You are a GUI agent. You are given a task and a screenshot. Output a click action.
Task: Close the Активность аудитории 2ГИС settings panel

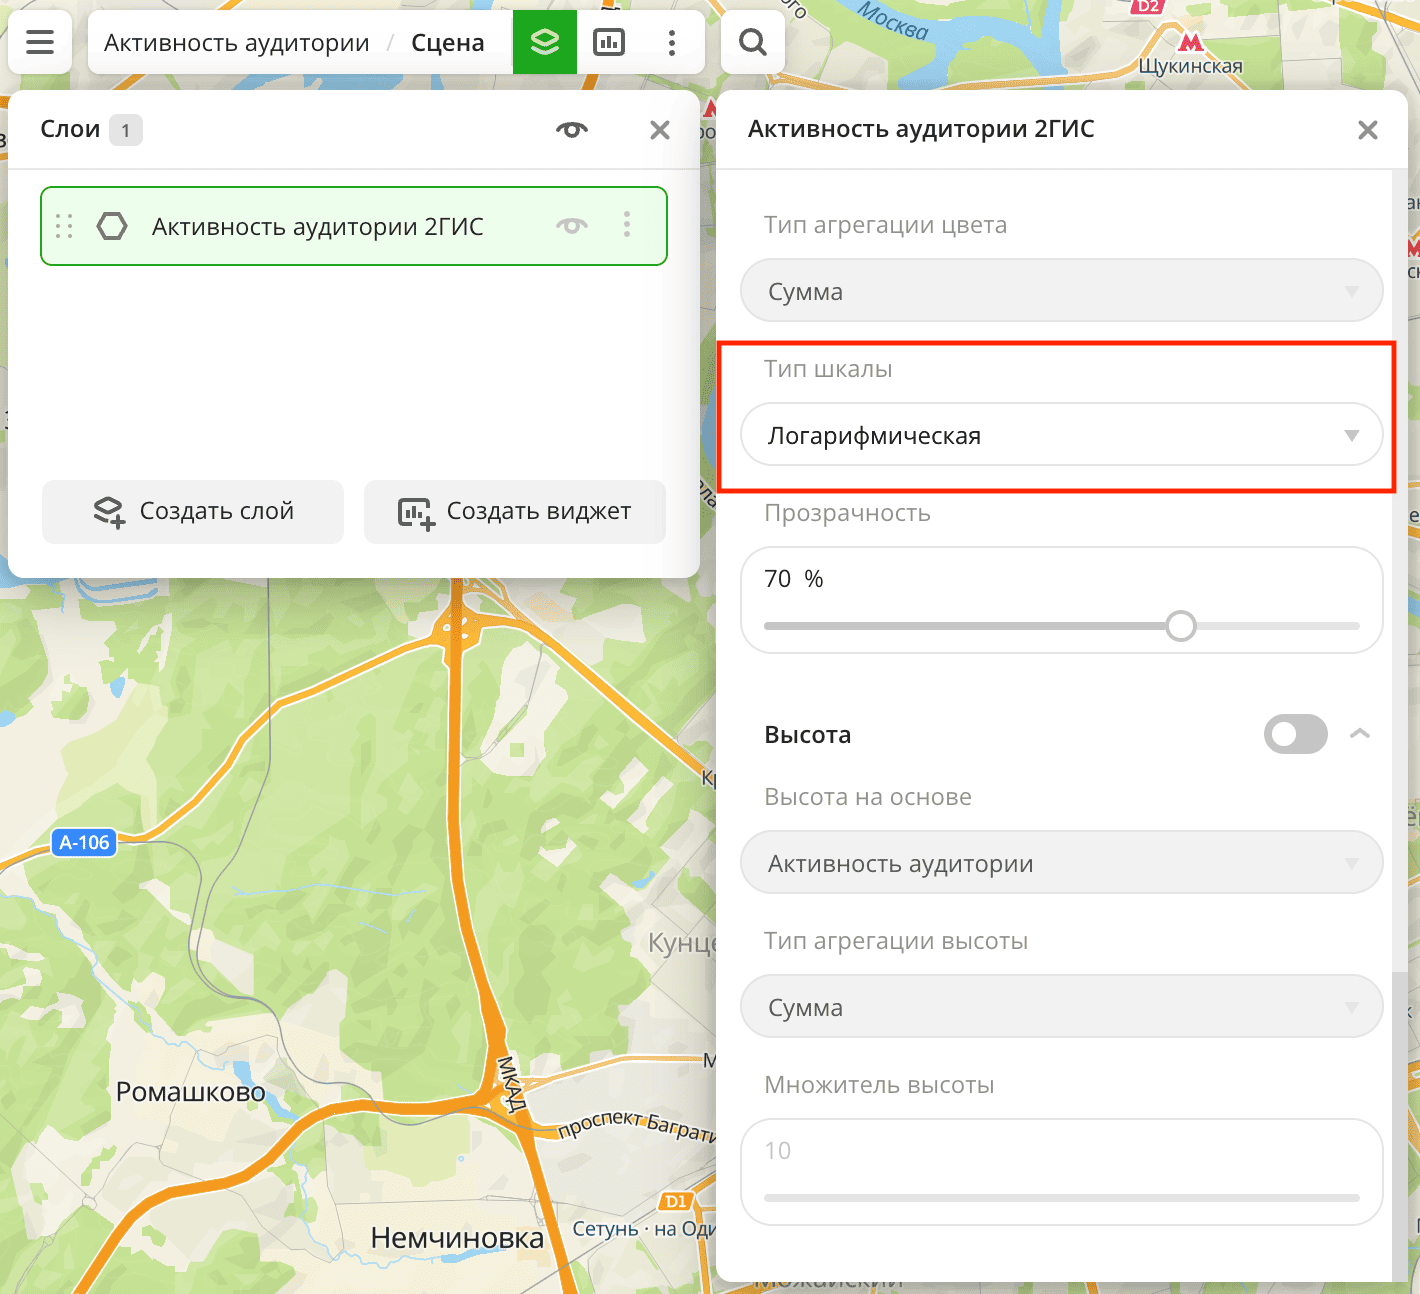1367,130
